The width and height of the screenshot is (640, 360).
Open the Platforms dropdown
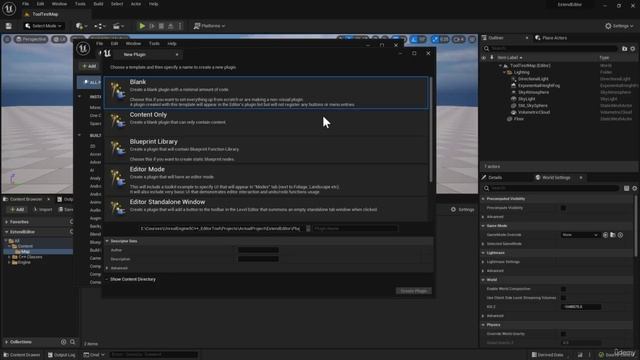coord(209,26)
